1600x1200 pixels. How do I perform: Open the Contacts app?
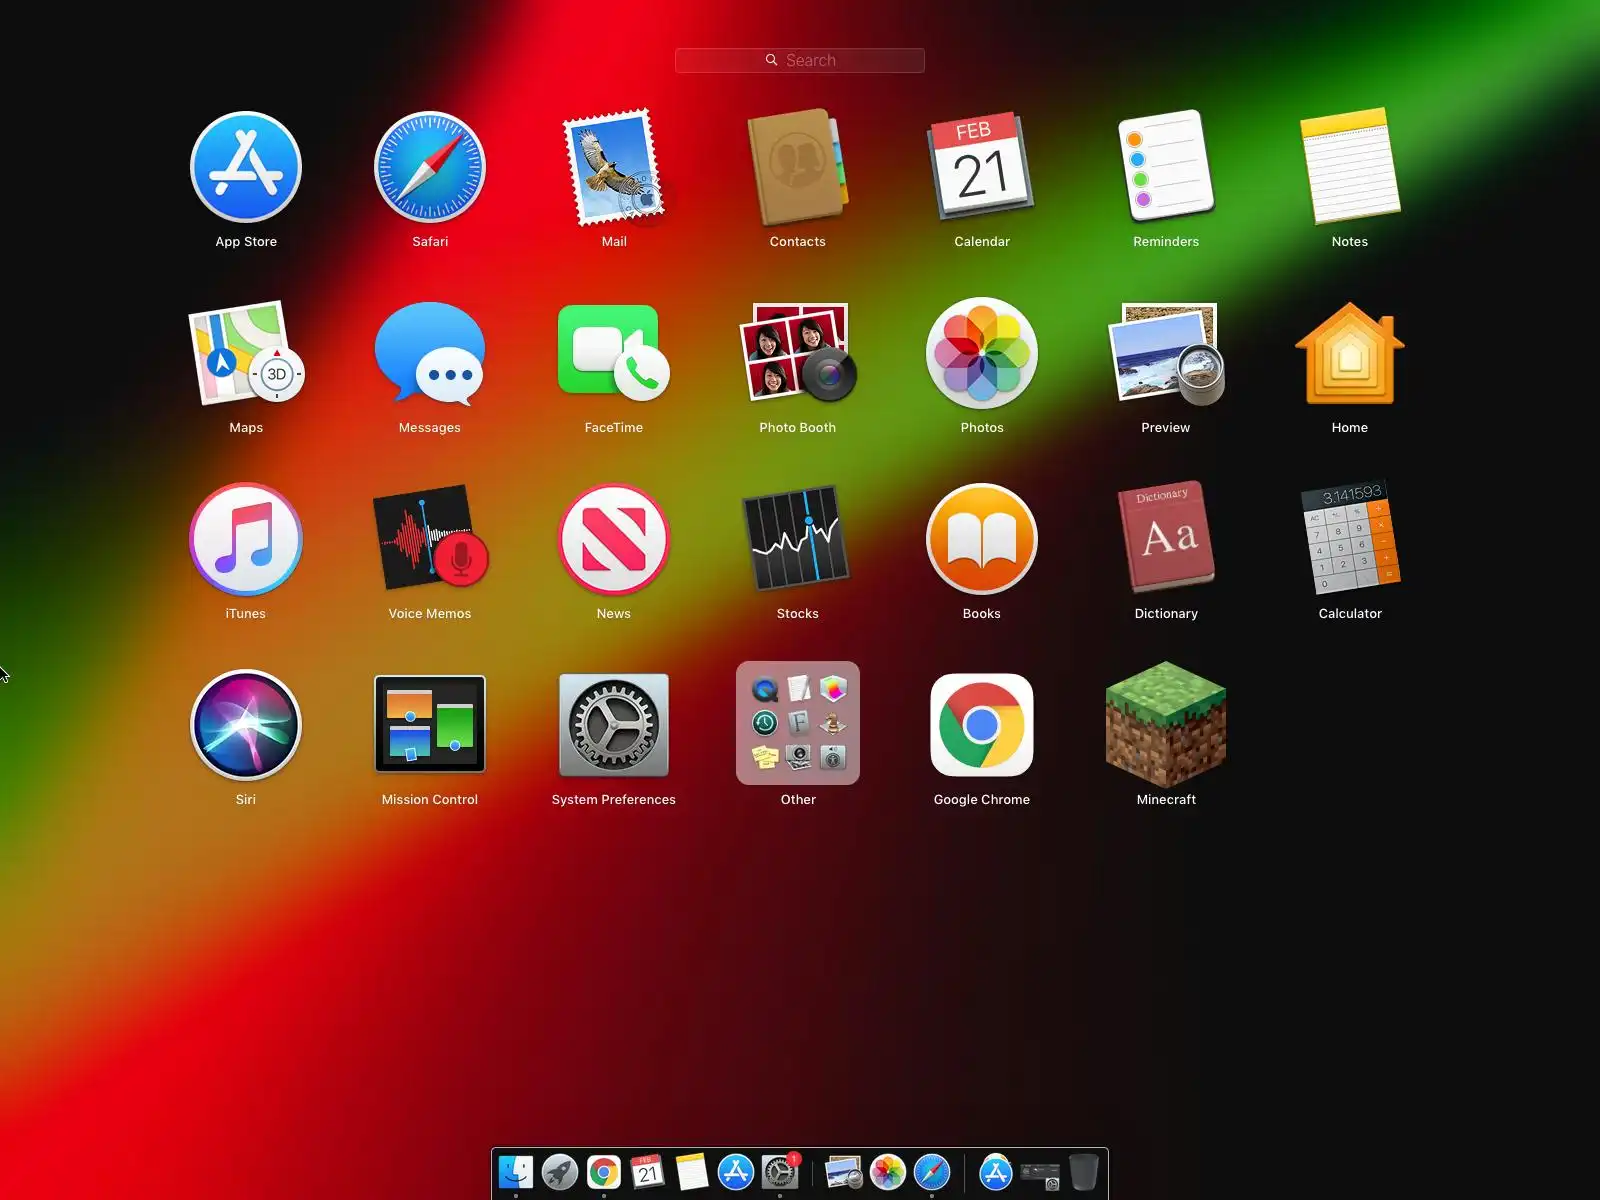(x=798, y=167)
